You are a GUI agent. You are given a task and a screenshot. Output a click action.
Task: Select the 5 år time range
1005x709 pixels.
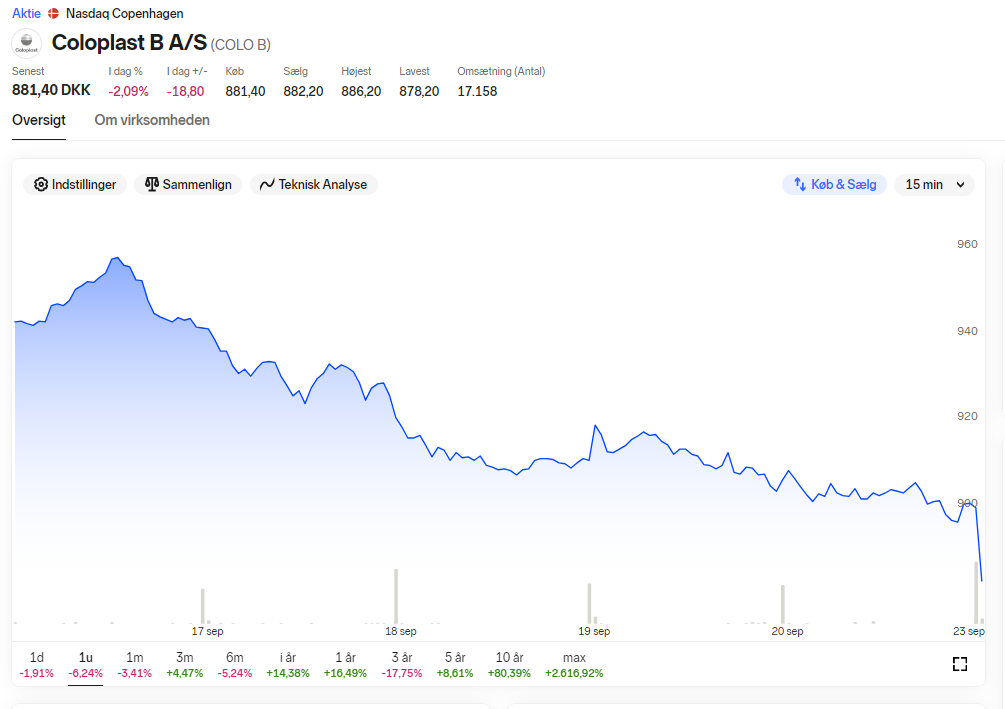tap(455, 665)
